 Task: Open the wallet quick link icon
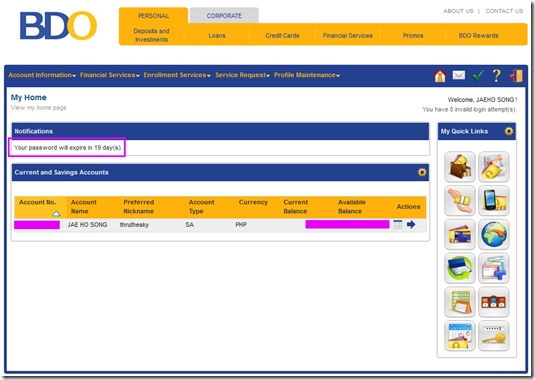(x=460, y=166)
